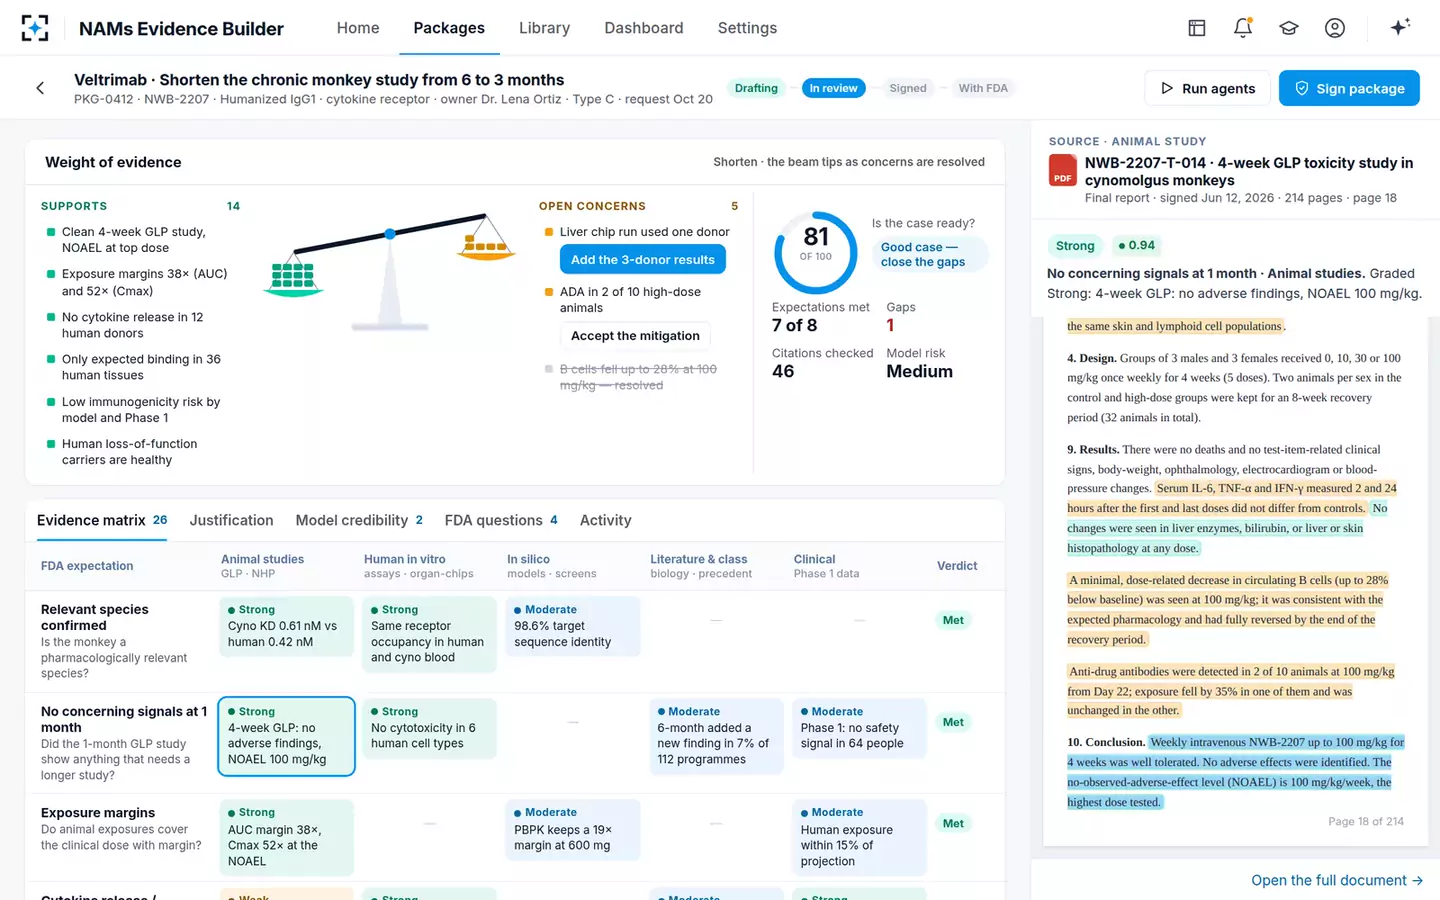Select the In review status step
1440x900 pixels.
click(834, 88)
